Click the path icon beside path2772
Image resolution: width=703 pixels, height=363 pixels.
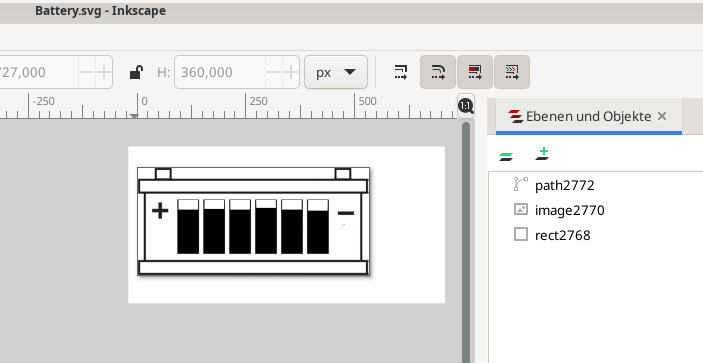521,184
